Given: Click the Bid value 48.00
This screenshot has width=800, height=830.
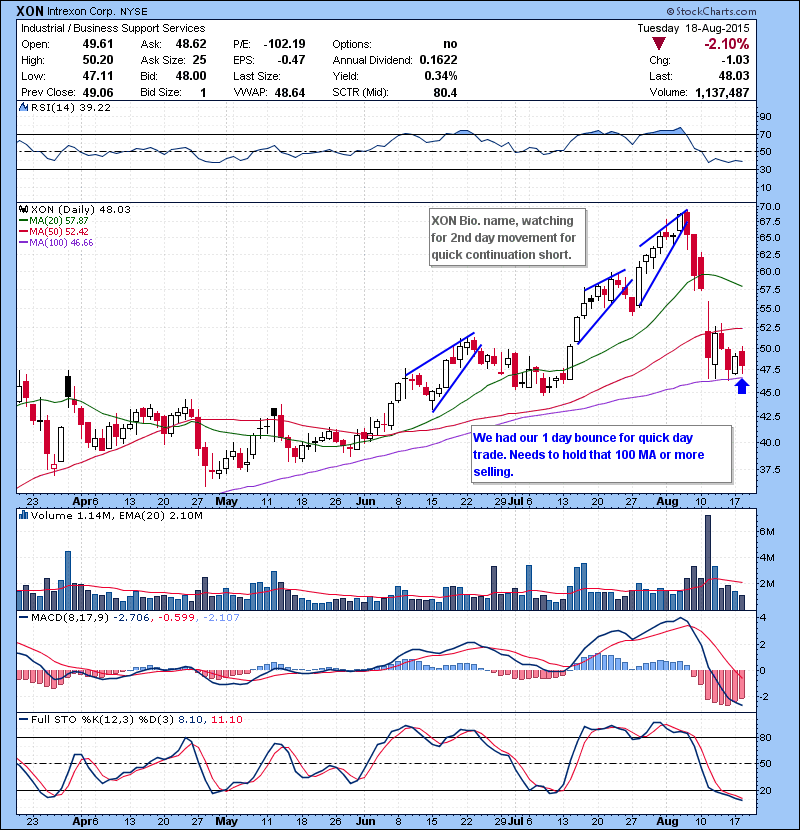Looking at the screenshot, I should point(191,76).
